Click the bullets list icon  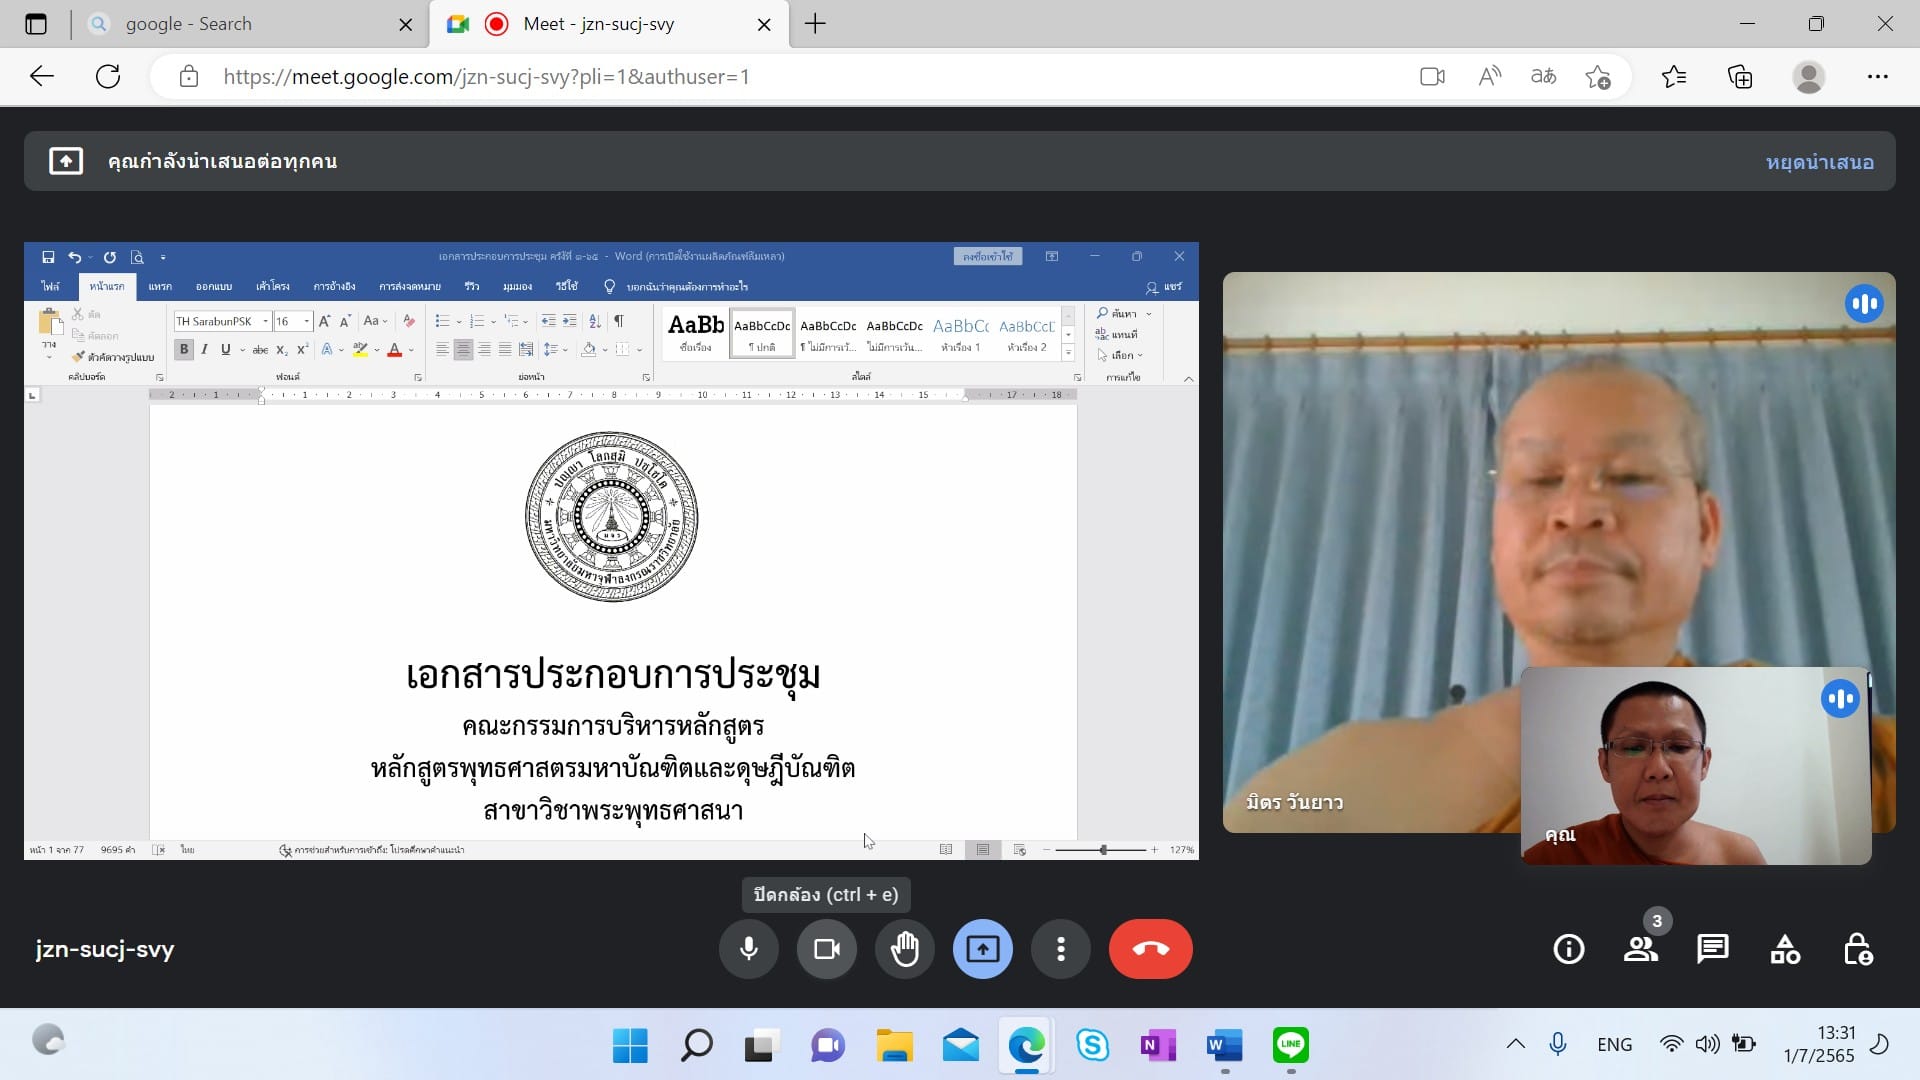click(442, 321)
